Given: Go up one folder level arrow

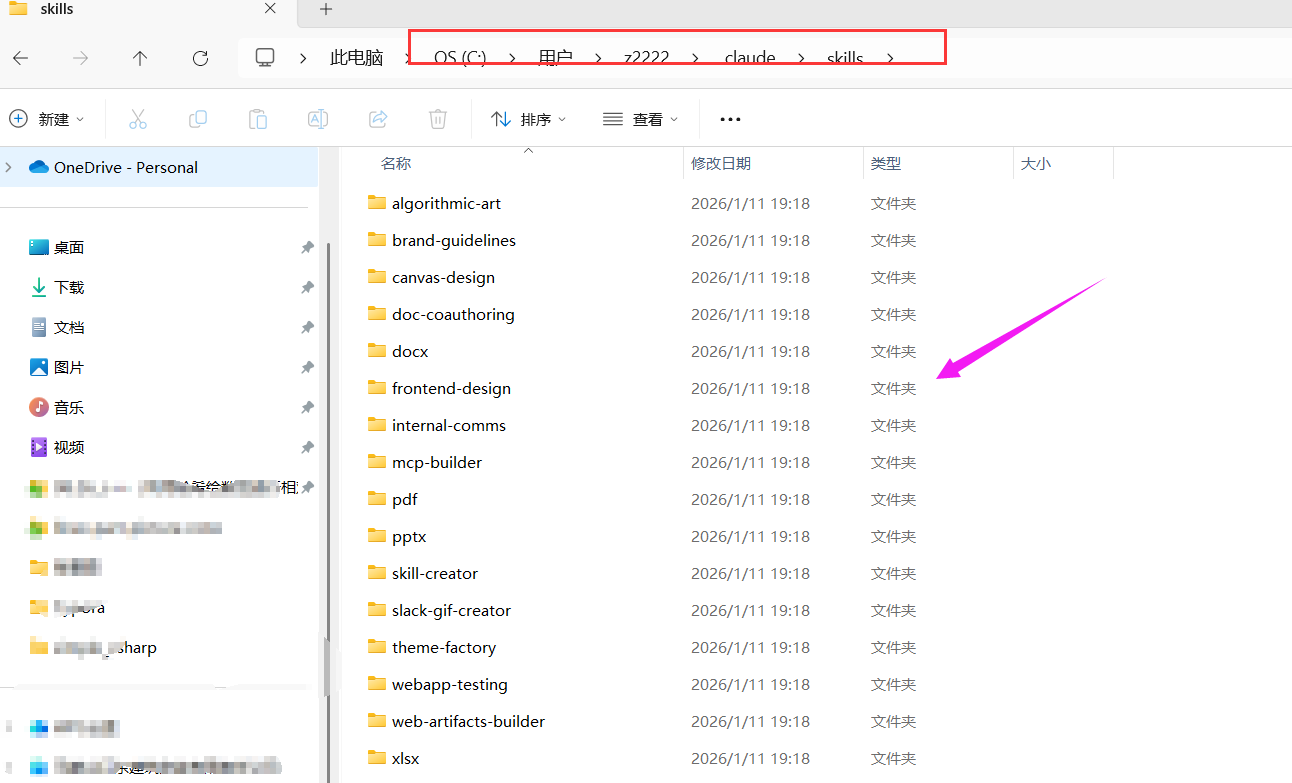Looking at the screenshot, I should click(x=140, y=58).
